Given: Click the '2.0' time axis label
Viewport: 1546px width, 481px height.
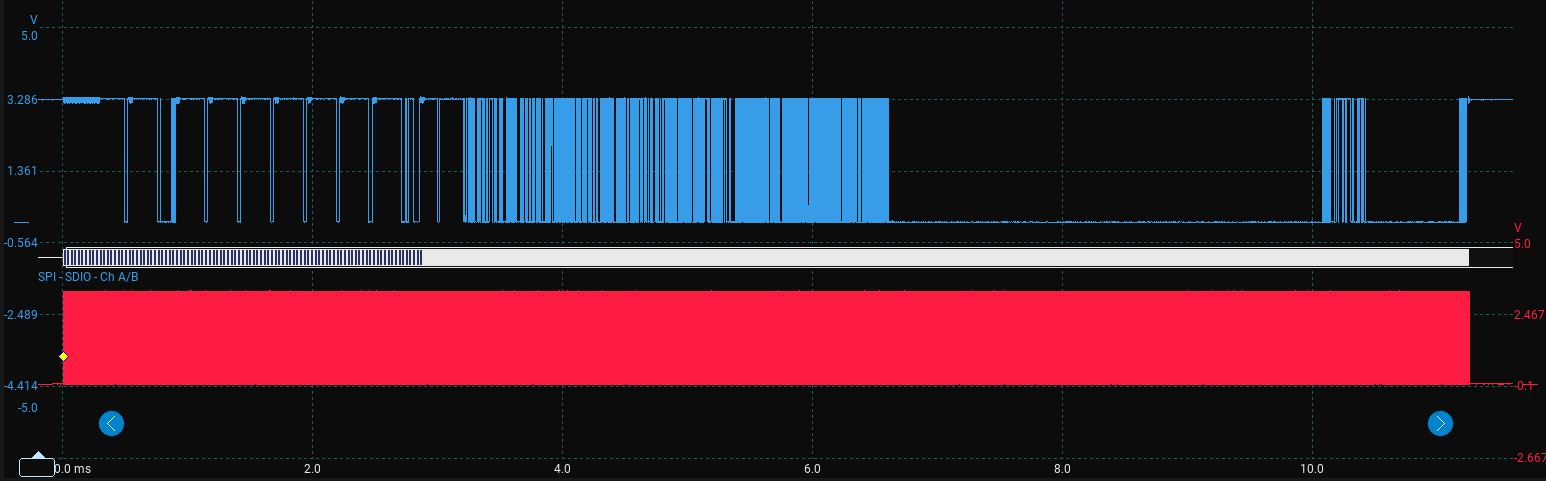Looking at the screenshot, I should (x=312, y=468).
